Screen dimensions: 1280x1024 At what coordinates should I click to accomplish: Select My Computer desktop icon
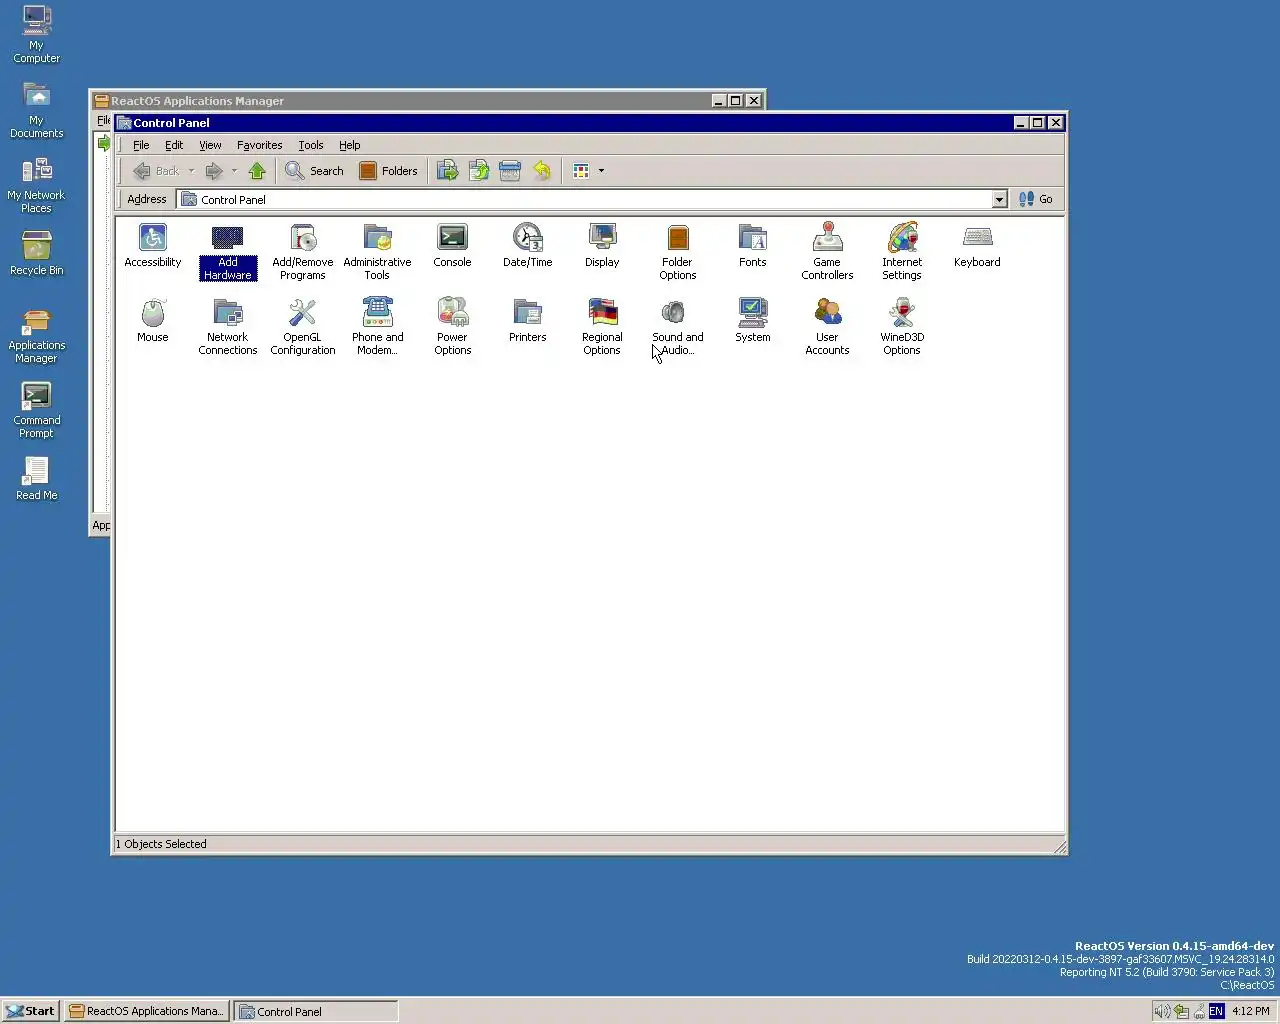(36, 35)
